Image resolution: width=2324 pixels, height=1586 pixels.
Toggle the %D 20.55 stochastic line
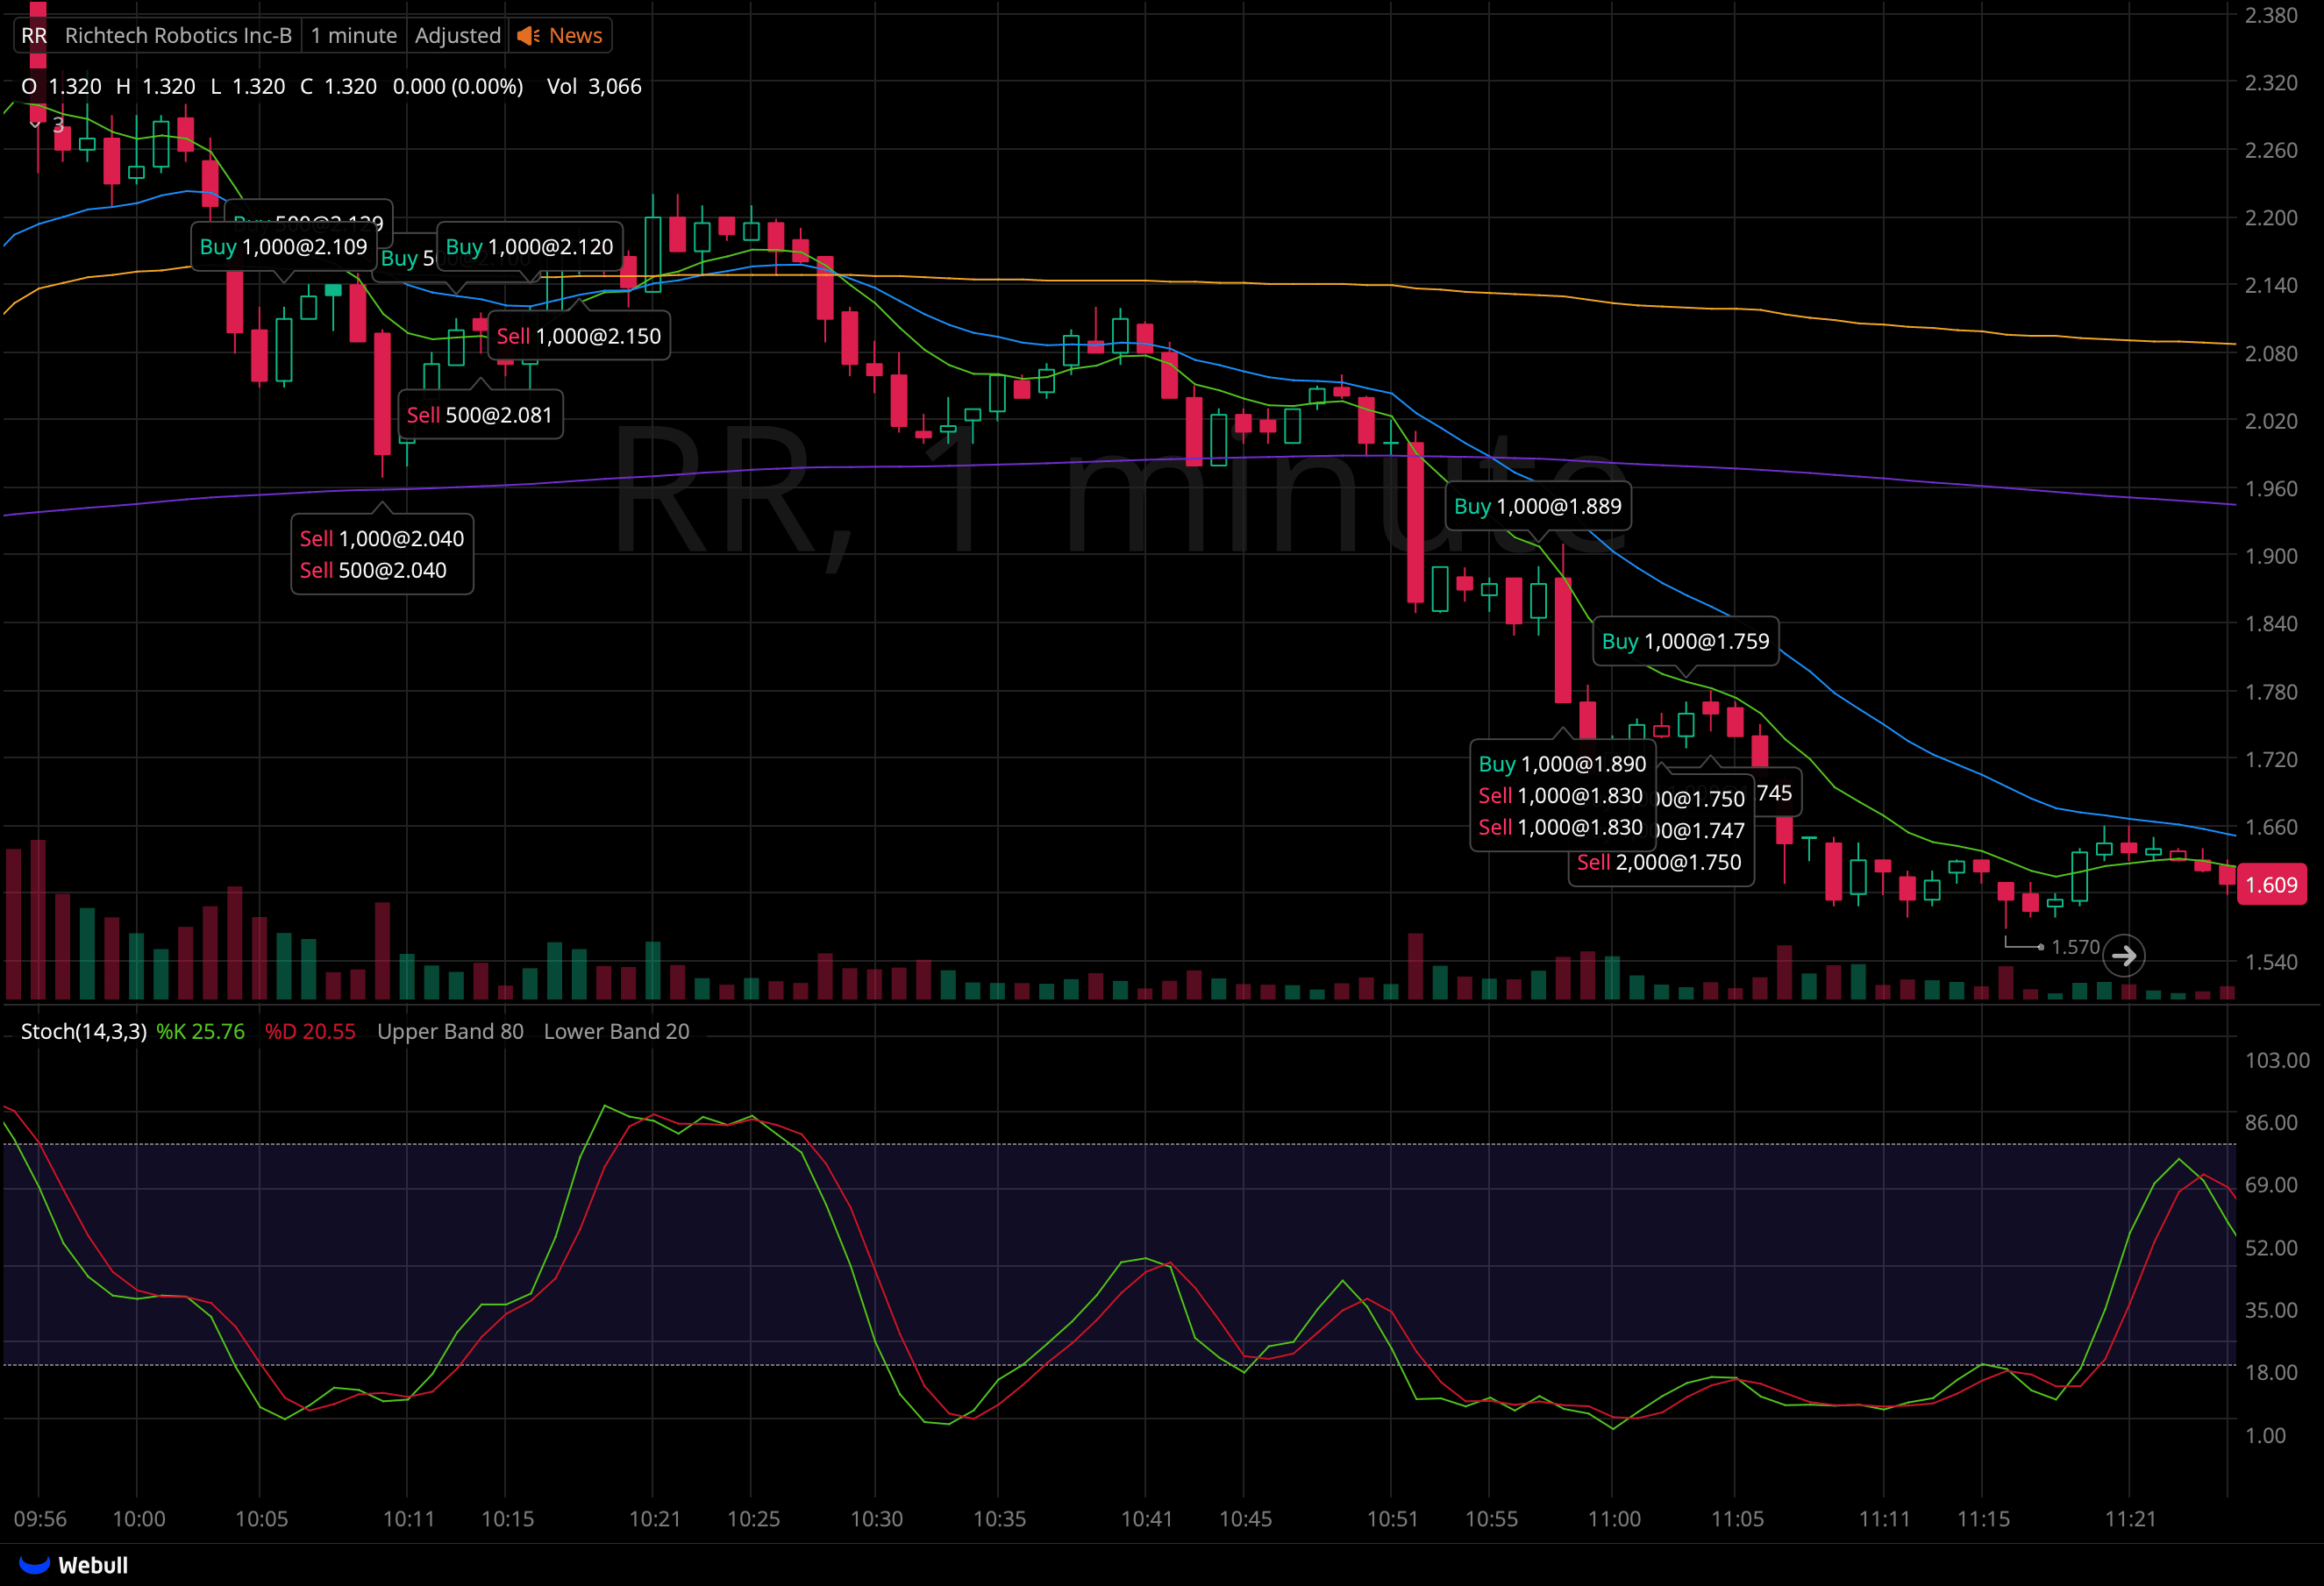click(310, 1031)
